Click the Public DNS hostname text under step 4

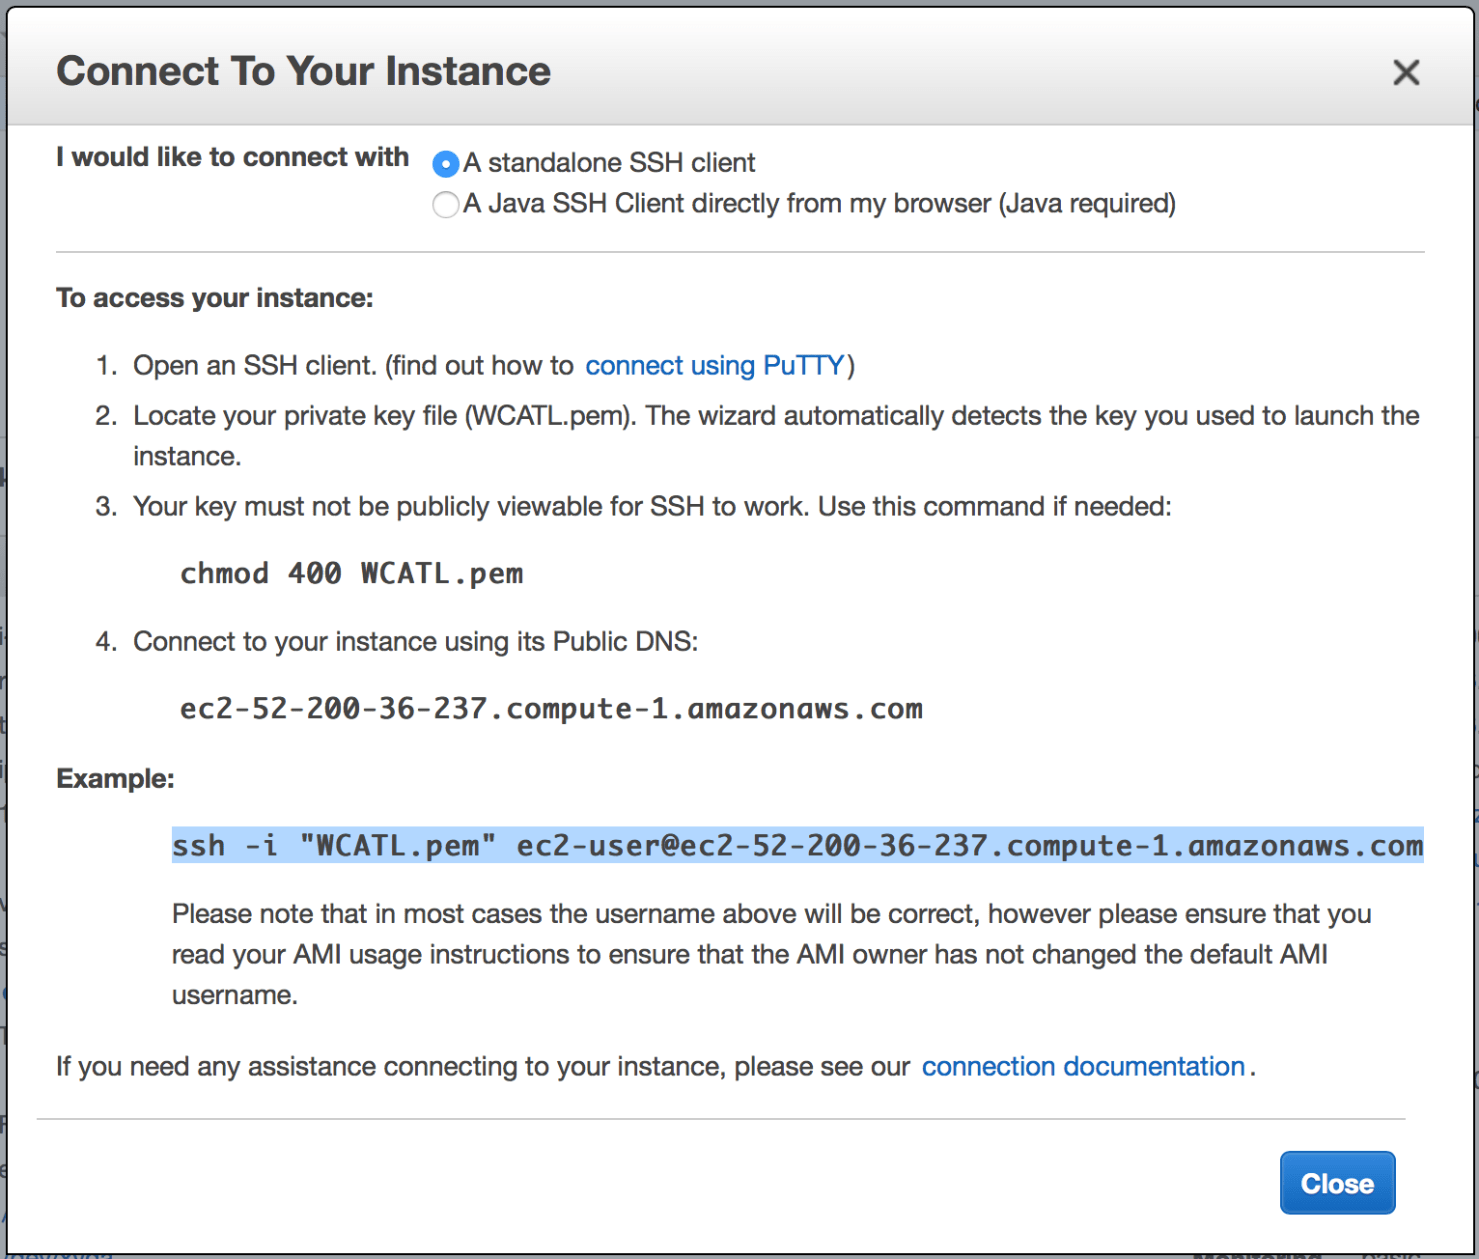tap(551, 709)
